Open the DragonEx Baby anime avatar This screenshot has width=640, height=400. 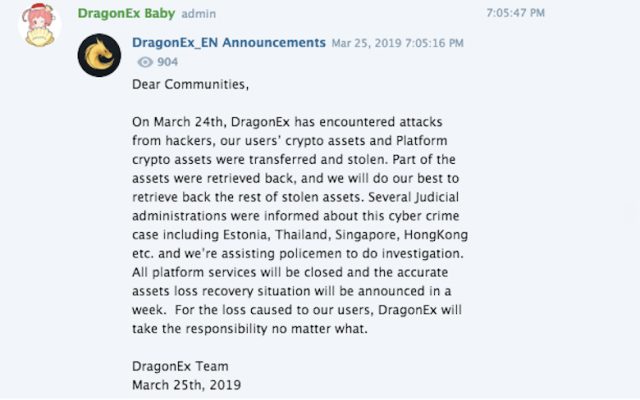[x=40, y=24]
